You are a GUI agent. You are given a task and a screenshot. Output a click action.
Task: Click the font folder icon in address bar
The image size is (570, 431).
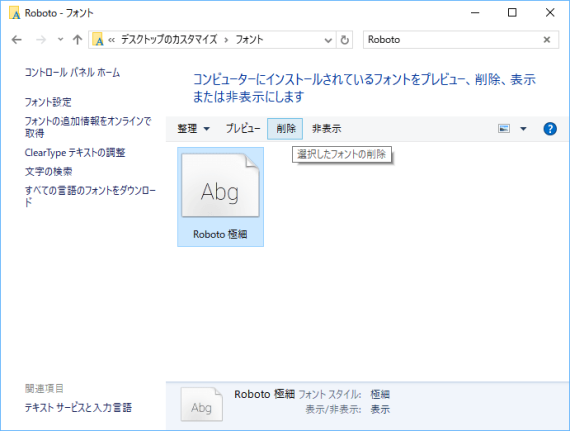point(98,40)
